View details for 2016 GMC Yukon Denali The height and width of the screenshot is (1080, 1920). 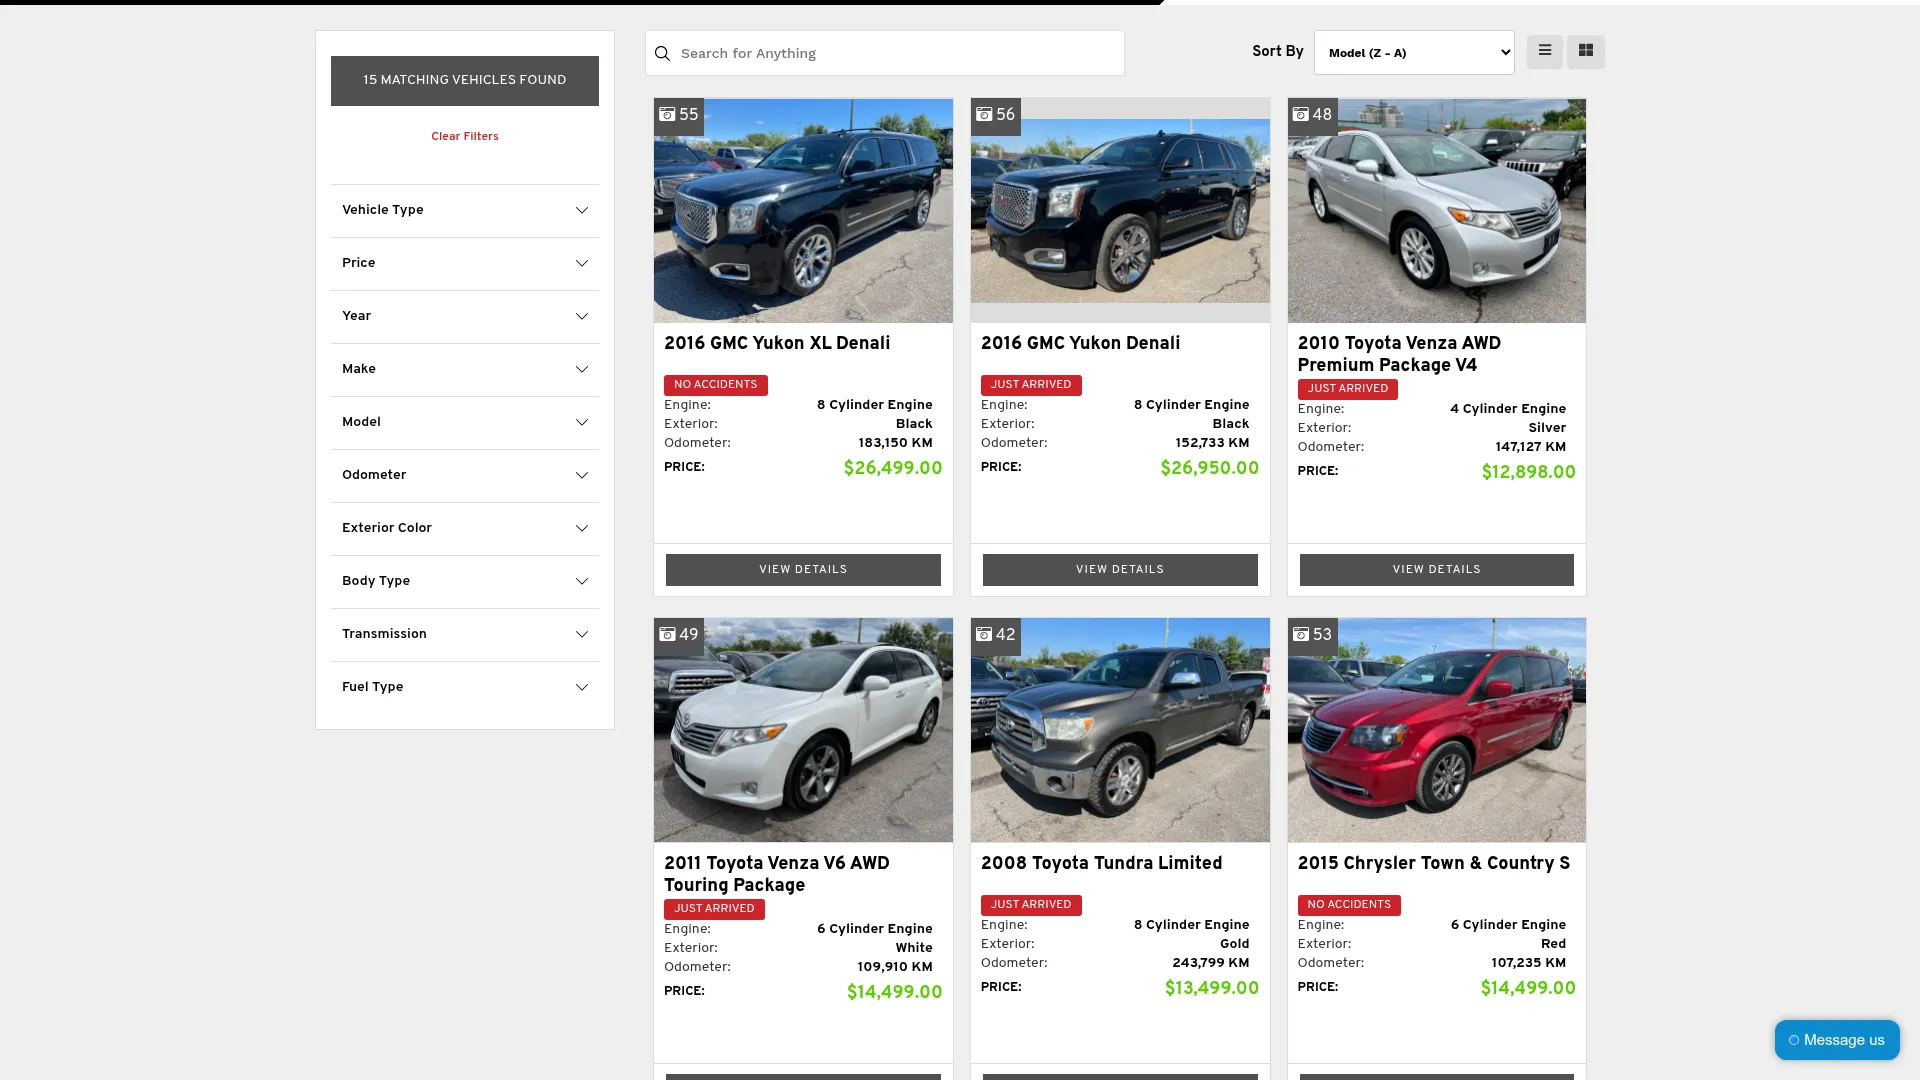point(1120,570)
